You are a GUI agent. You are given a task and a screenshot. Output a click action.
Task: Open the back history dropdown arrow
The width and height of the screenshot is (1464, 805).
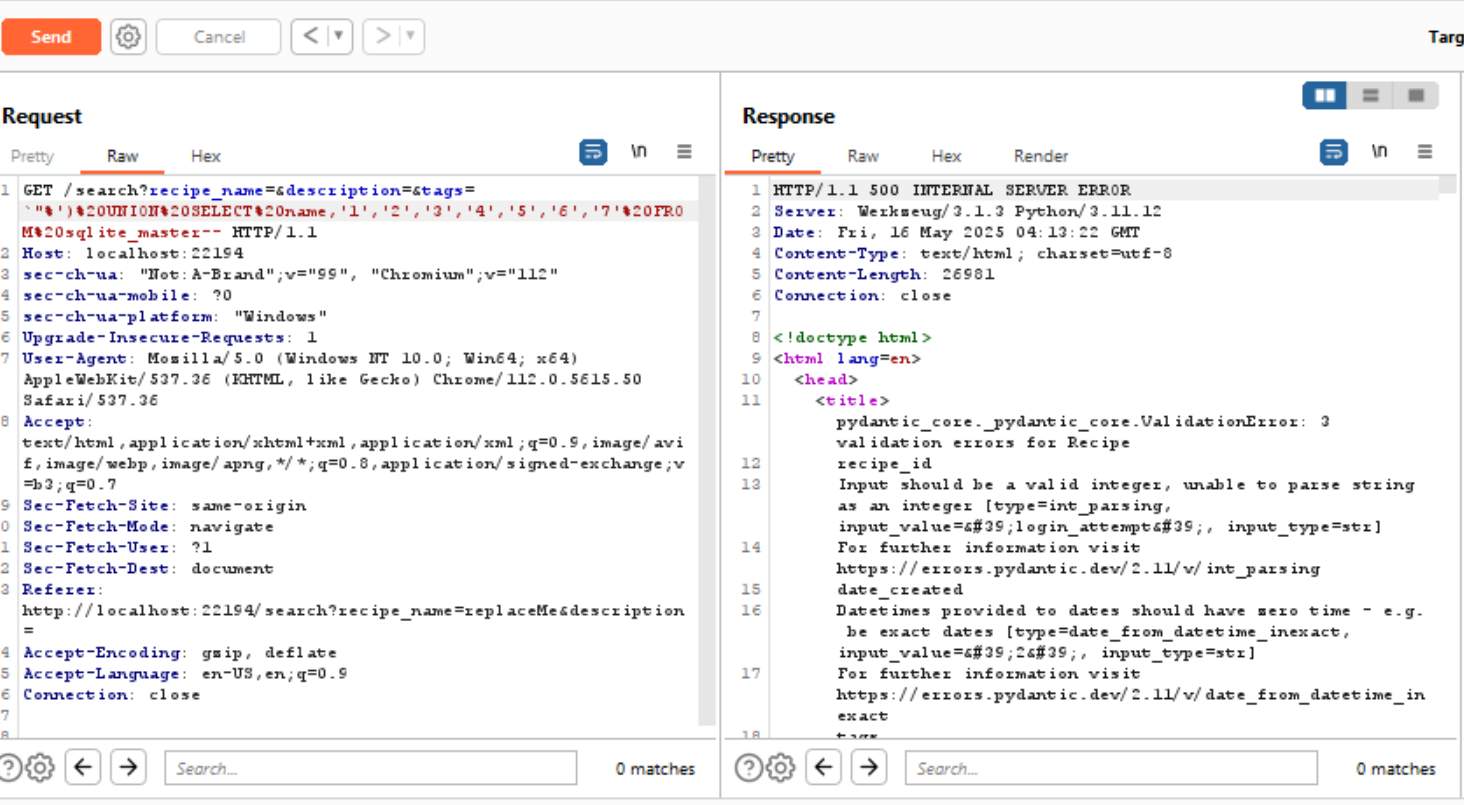click(x=339, y=37)
